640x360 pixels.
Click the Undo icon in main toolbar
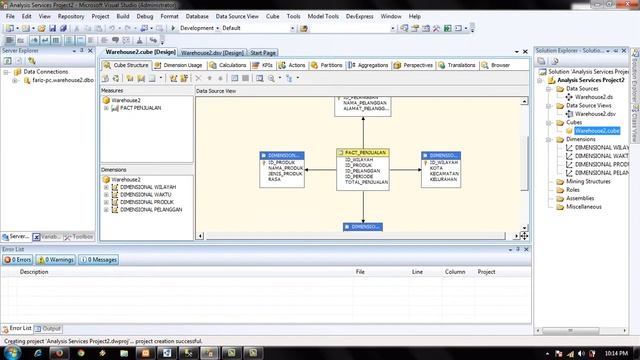point(112,28)
